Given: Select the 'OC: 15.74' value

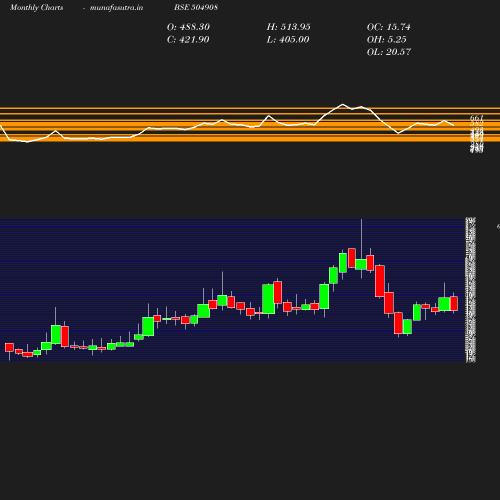Looking at the screenshot, I should point(389,27).
